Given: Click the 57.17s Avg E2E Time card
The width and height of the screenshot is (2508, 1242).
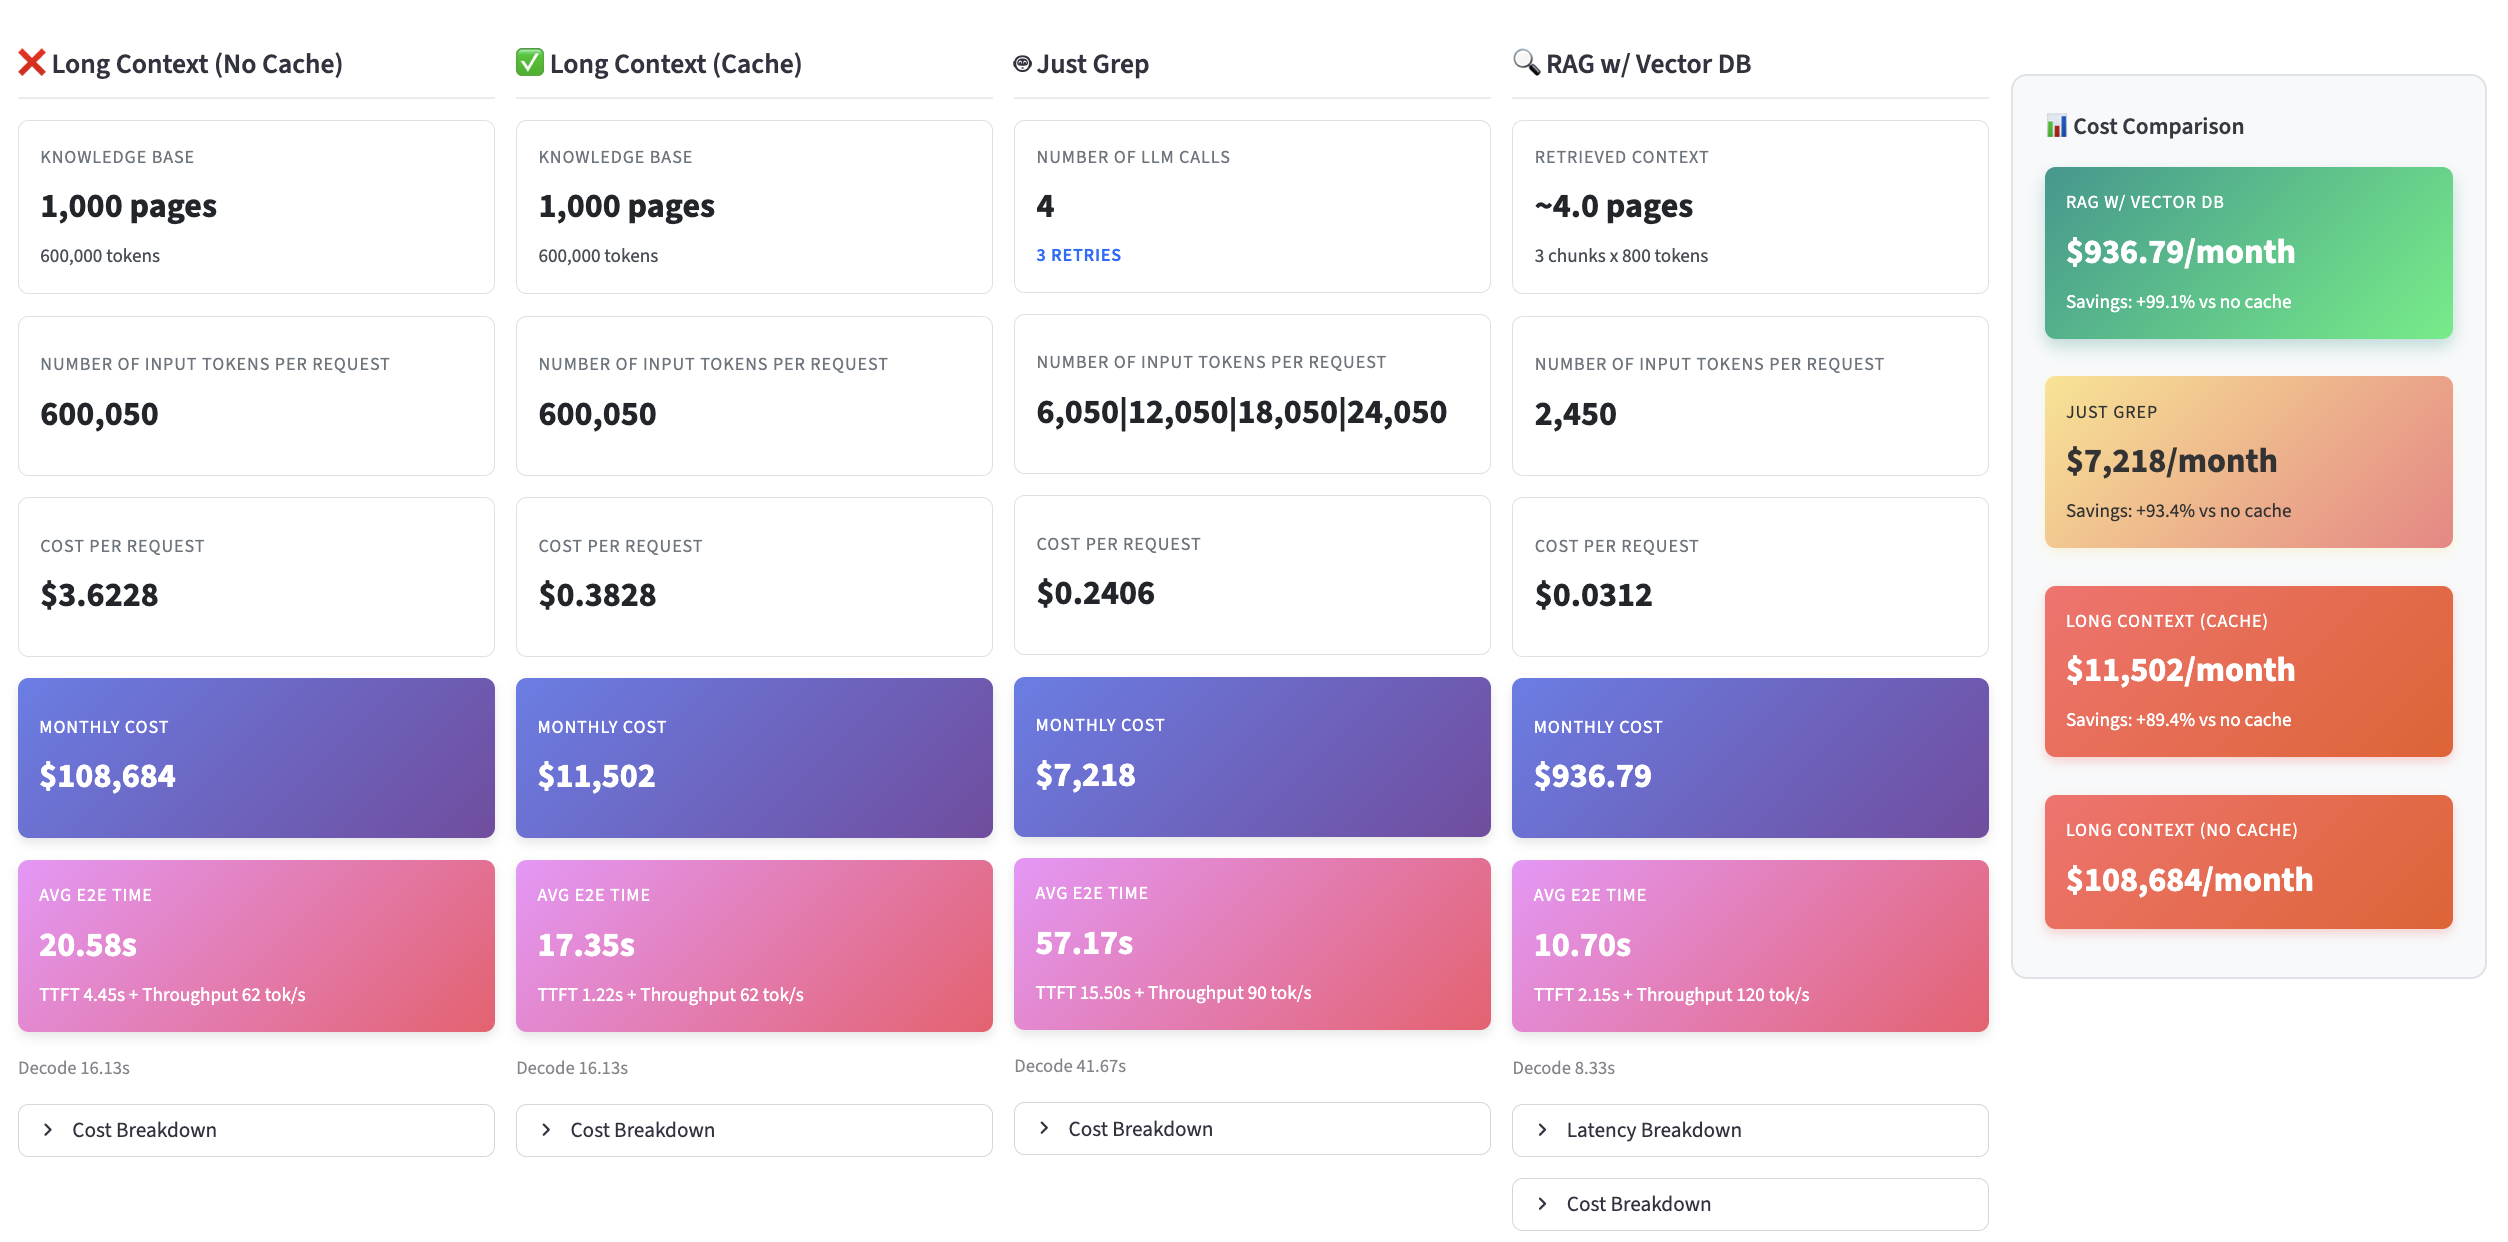Looking at the screenshot, I should pyautogui.click(x=1252, y=943).
